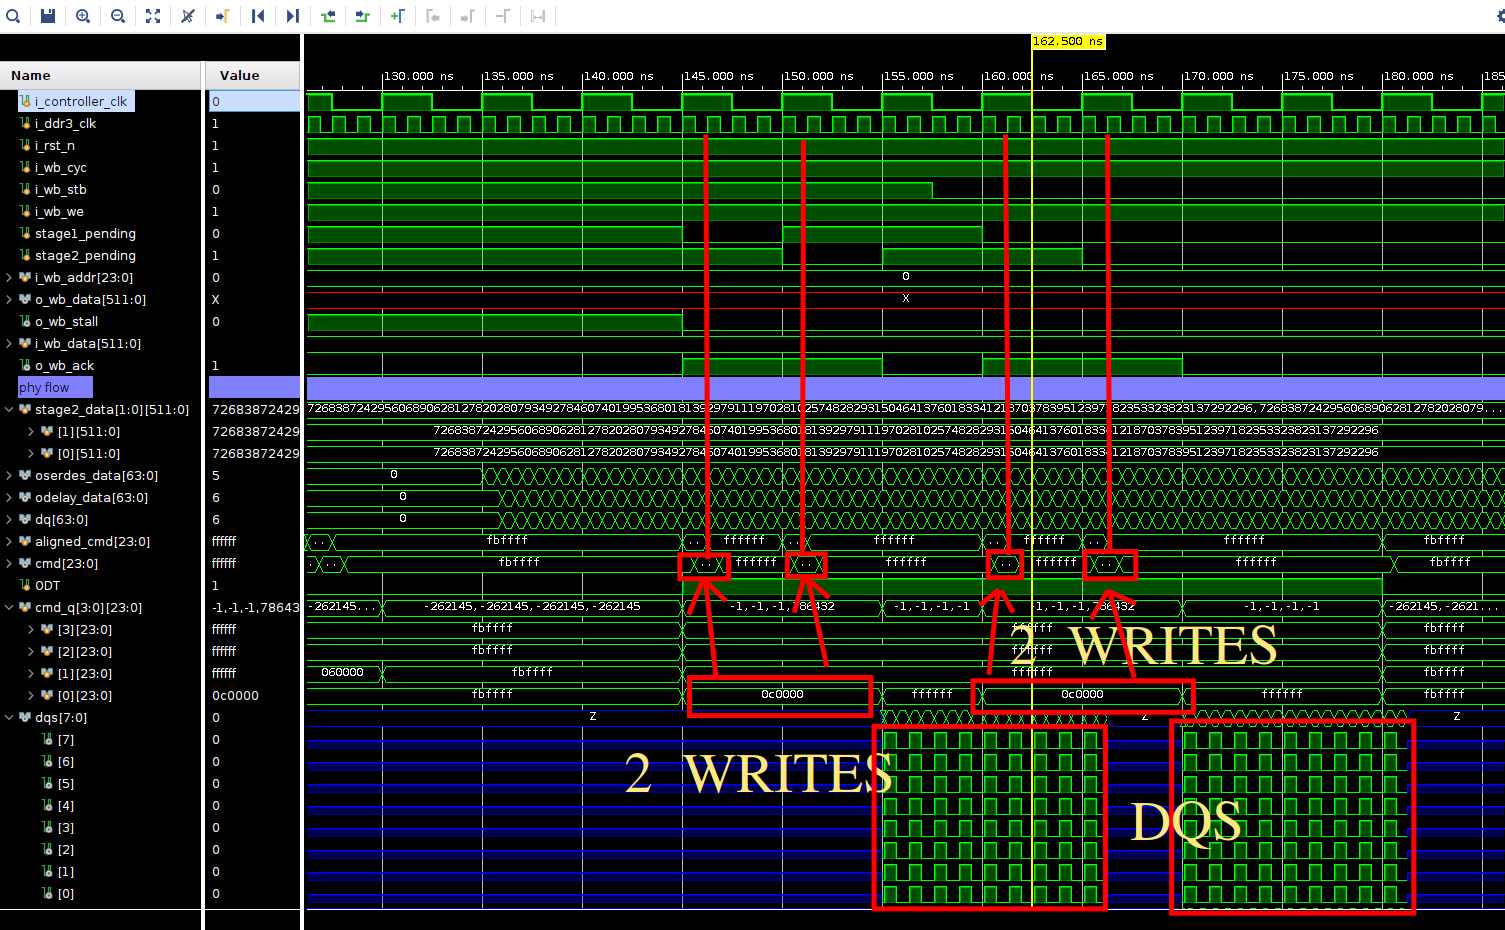The height and width of the screenshot is (930, 1505).
Task: Click the delete marker icon
Action: coord(503,16)
